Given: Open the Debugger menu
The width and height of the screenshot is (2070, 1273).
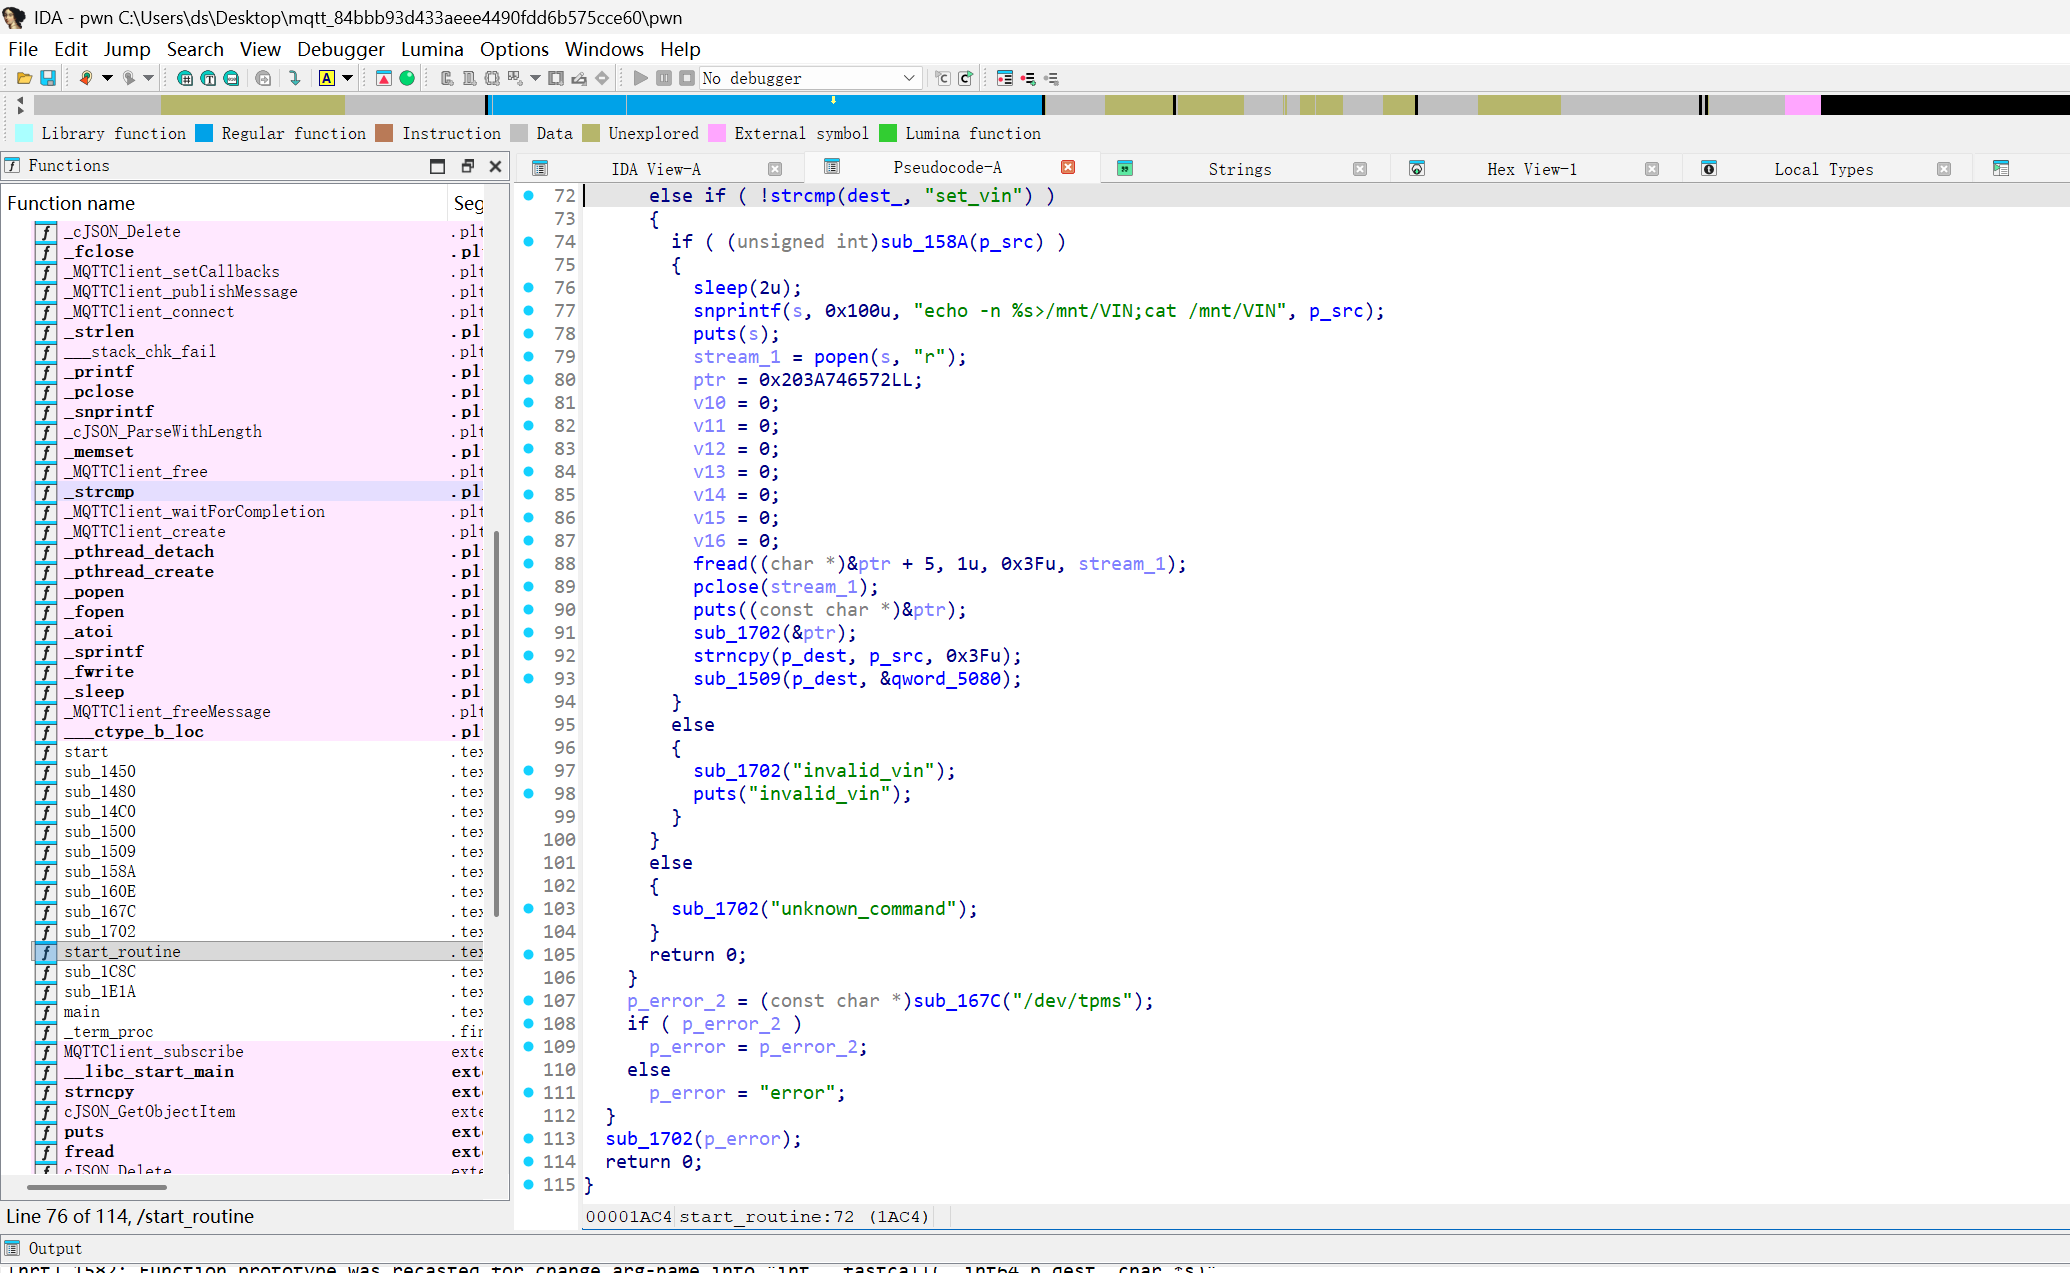Looking at the screenshot, I should coord(340,49).
